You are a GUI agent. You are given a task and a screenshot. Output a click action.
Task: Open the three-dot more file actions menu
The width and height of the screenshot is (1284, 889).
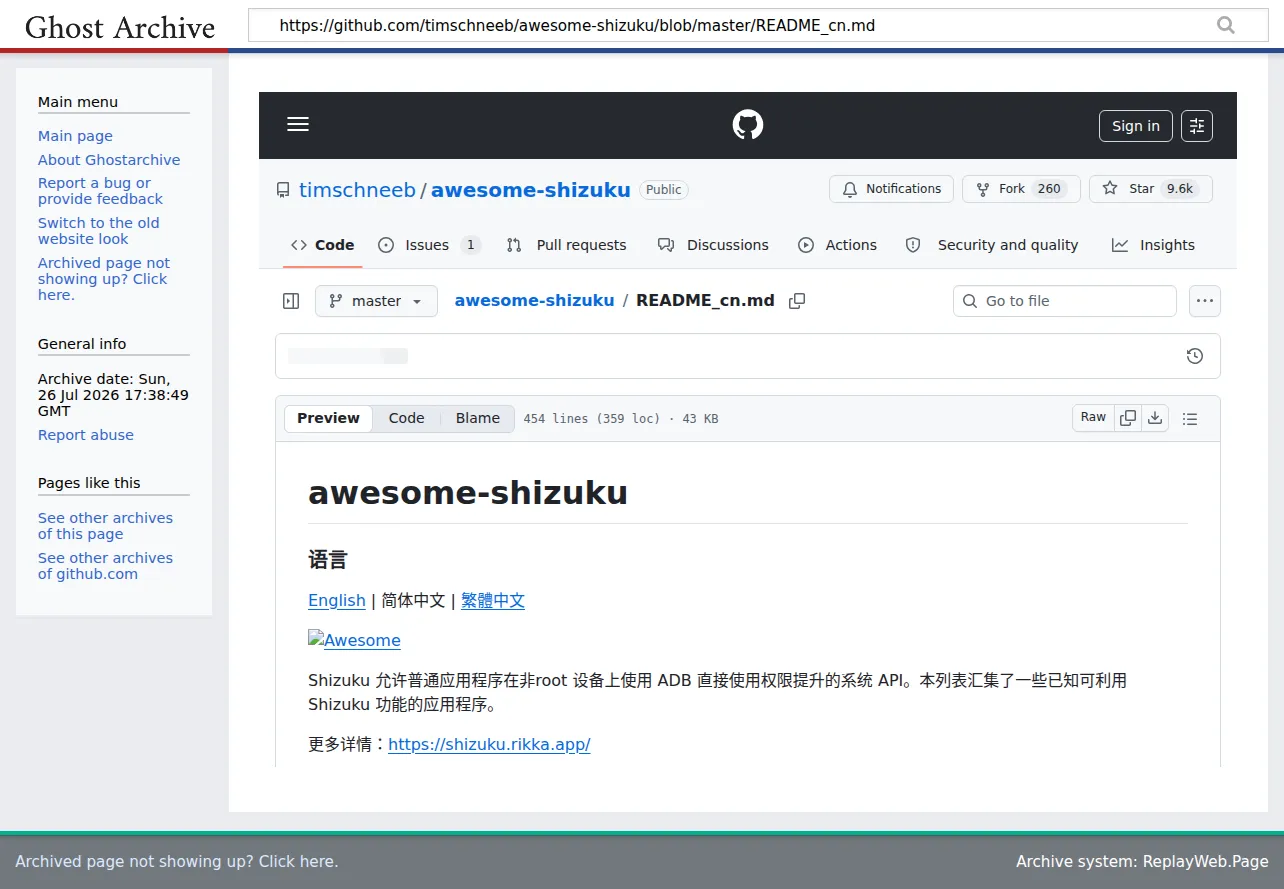[1205, 301]
